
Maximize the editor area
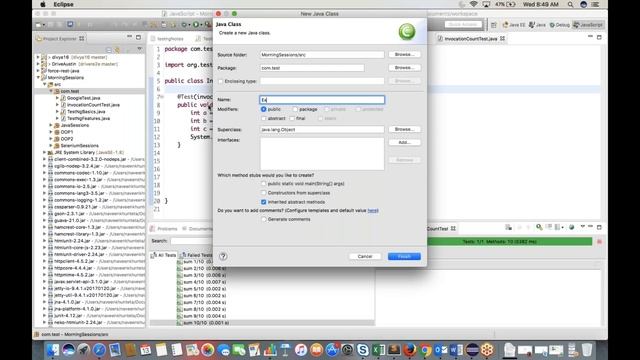pos(599,37)
